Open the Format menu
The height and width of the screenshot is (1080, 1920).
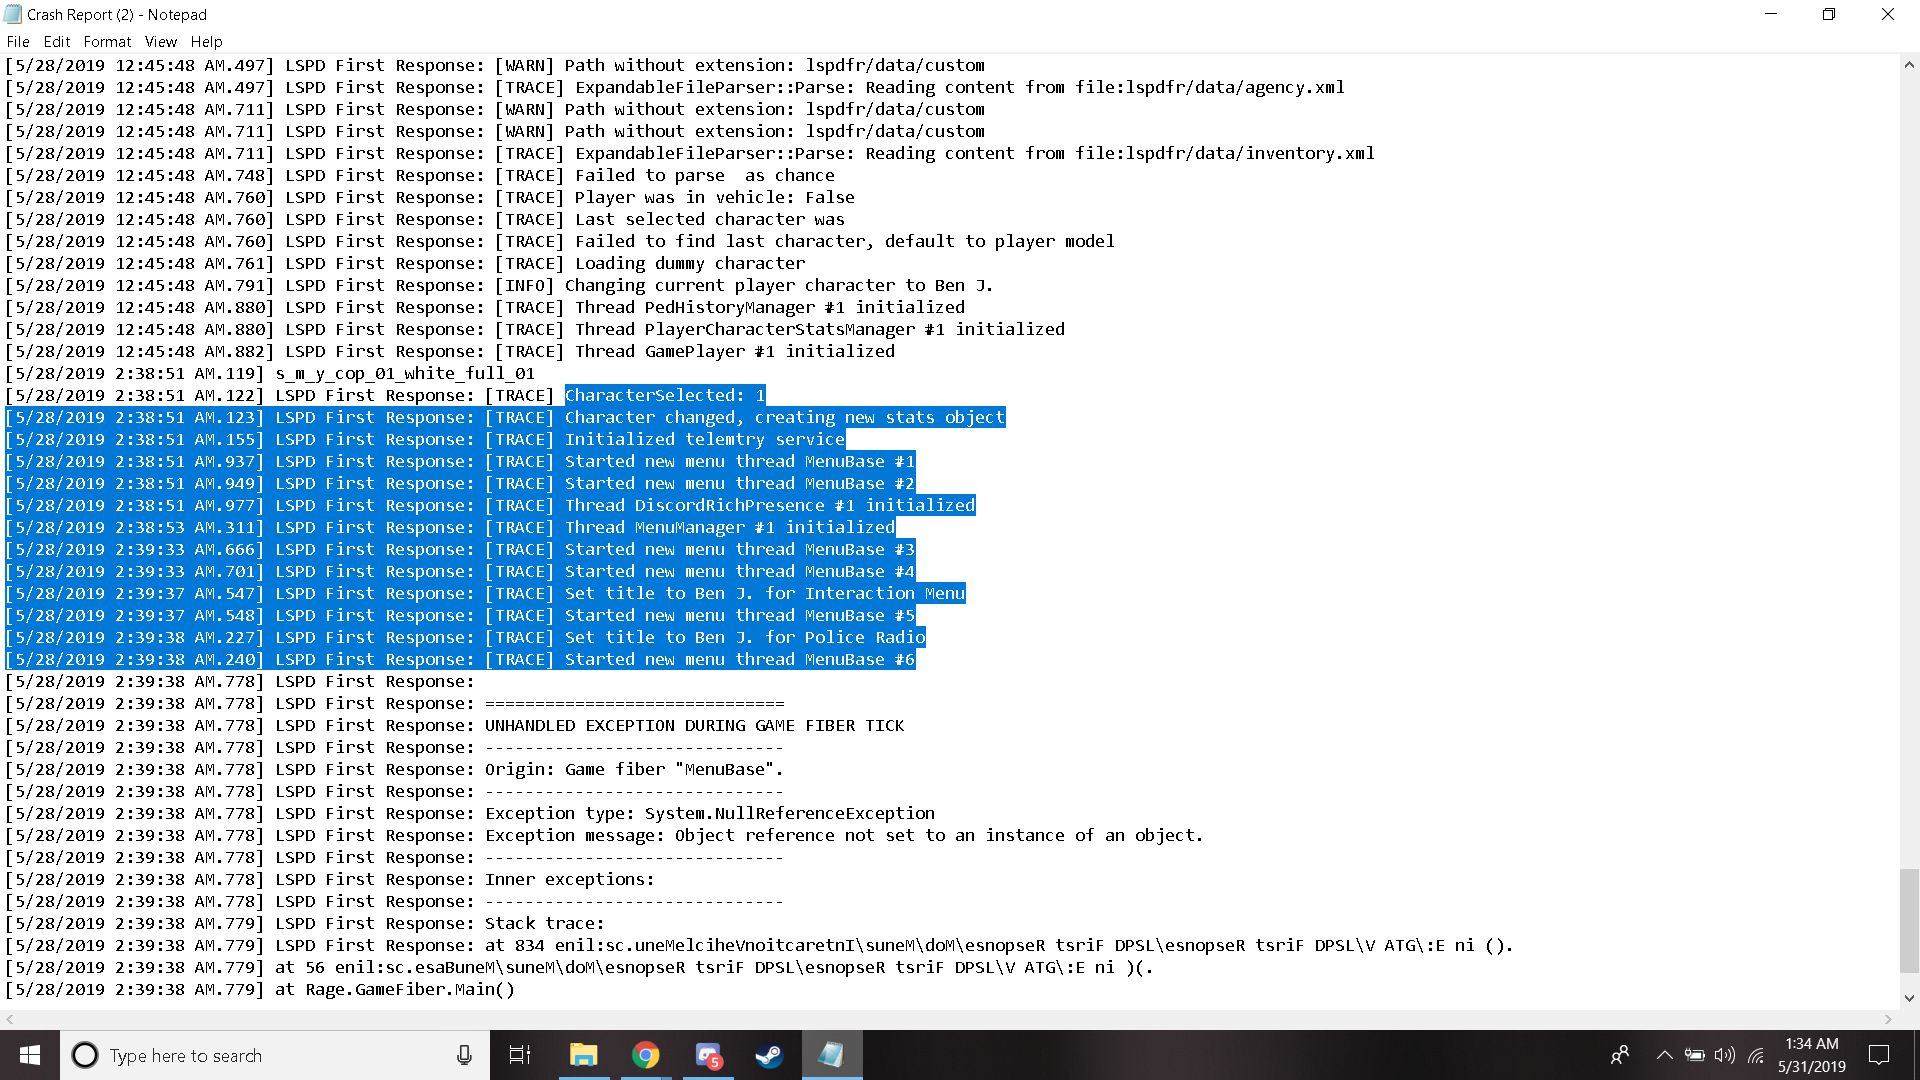click(107, 42)
